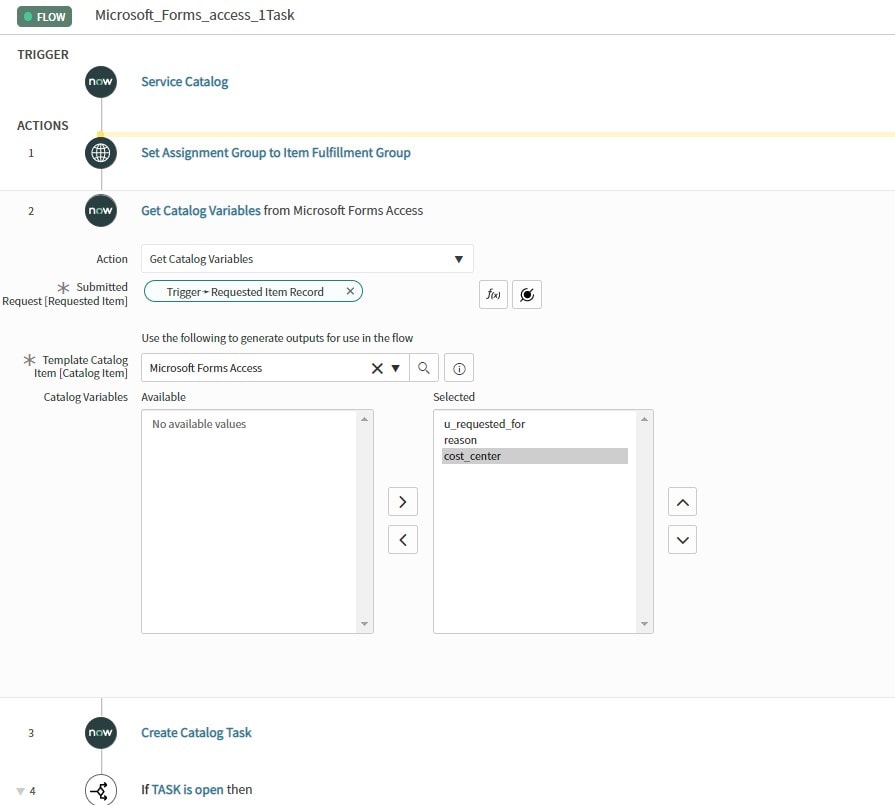Screen dimensions: 895x805
Task: Click the Selected list scroll up arrow
Action: (644, 419)
